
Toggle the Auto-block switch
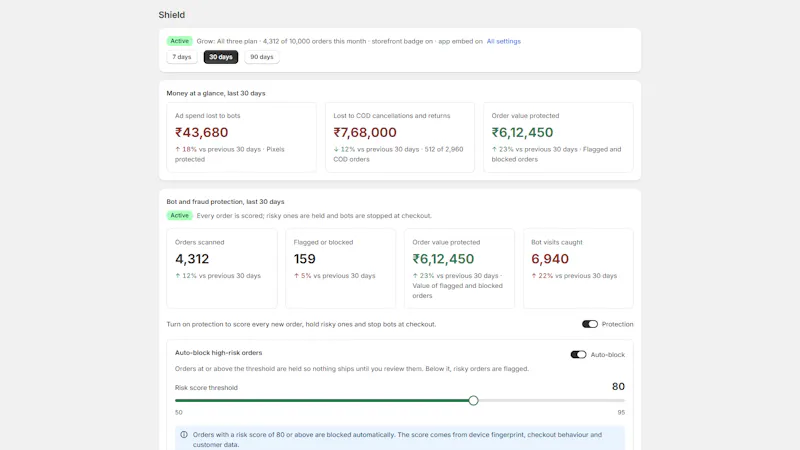[x=578, y=355]
